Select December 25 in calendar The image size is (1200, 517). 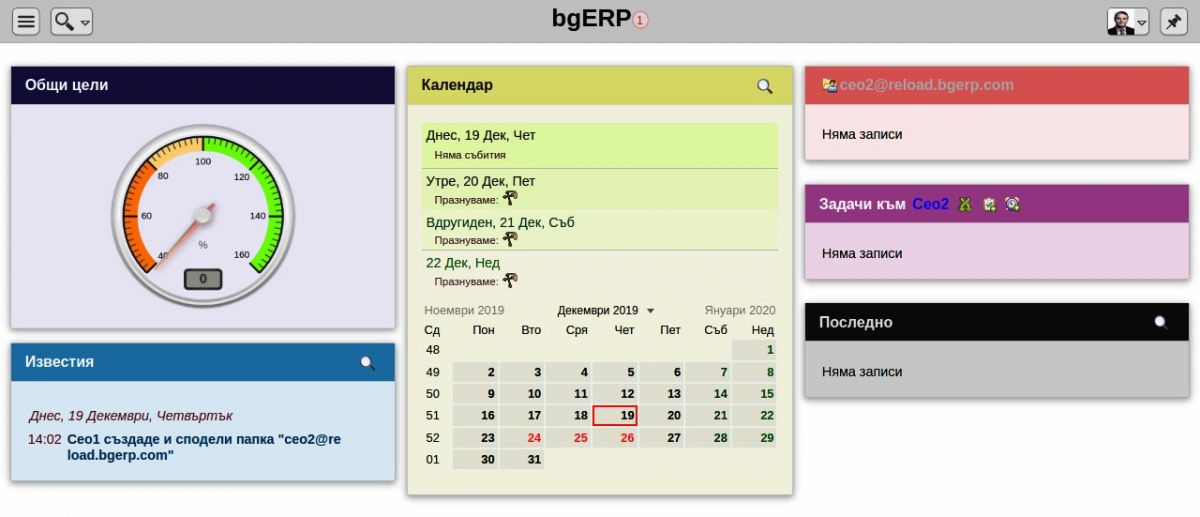point(568,438)
